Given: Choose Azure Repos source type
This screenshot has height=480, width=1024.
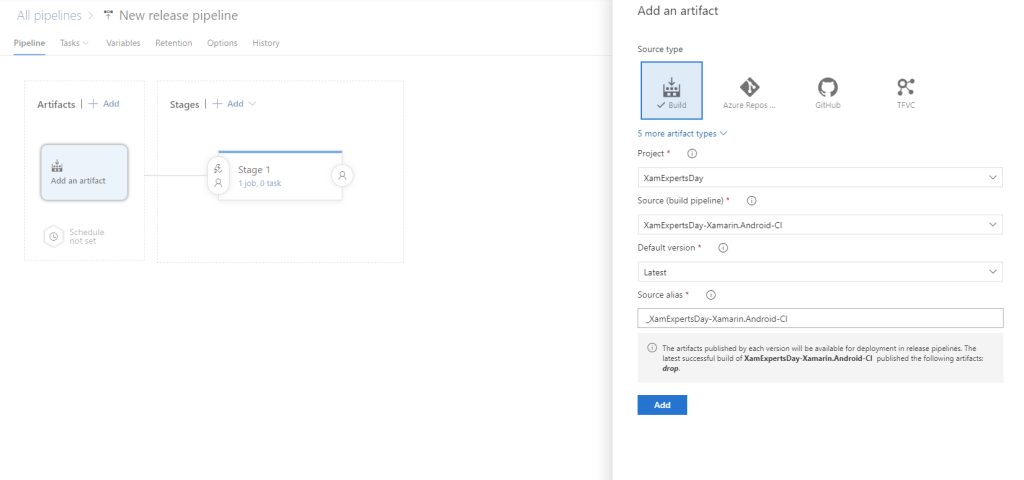Looking at the screenshot, I should point(749,90).
